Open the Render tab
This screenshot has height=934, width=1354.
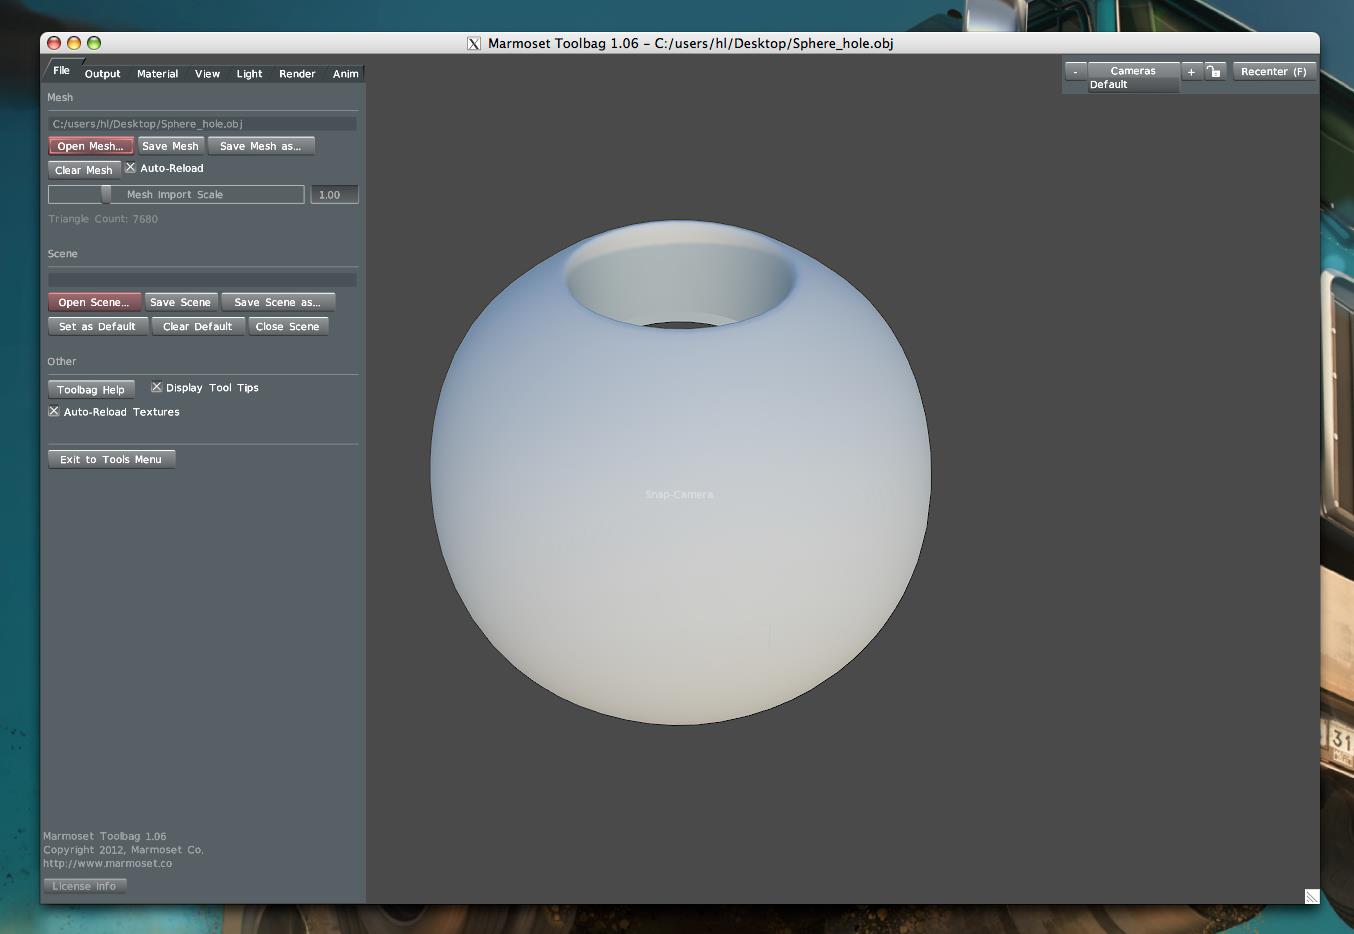pos(297,74)
